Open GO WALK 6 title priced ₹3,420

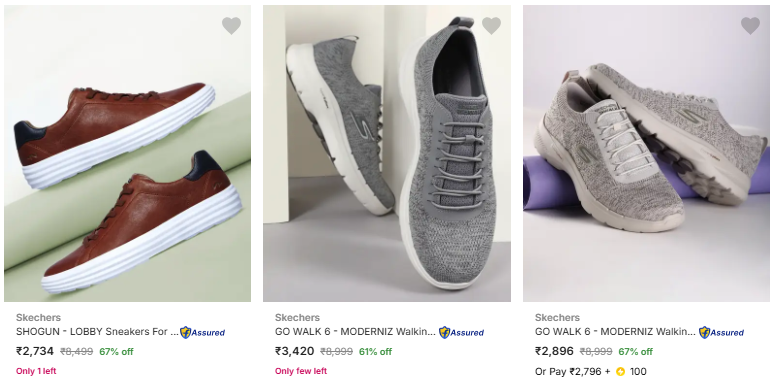[x=355, y=332]
